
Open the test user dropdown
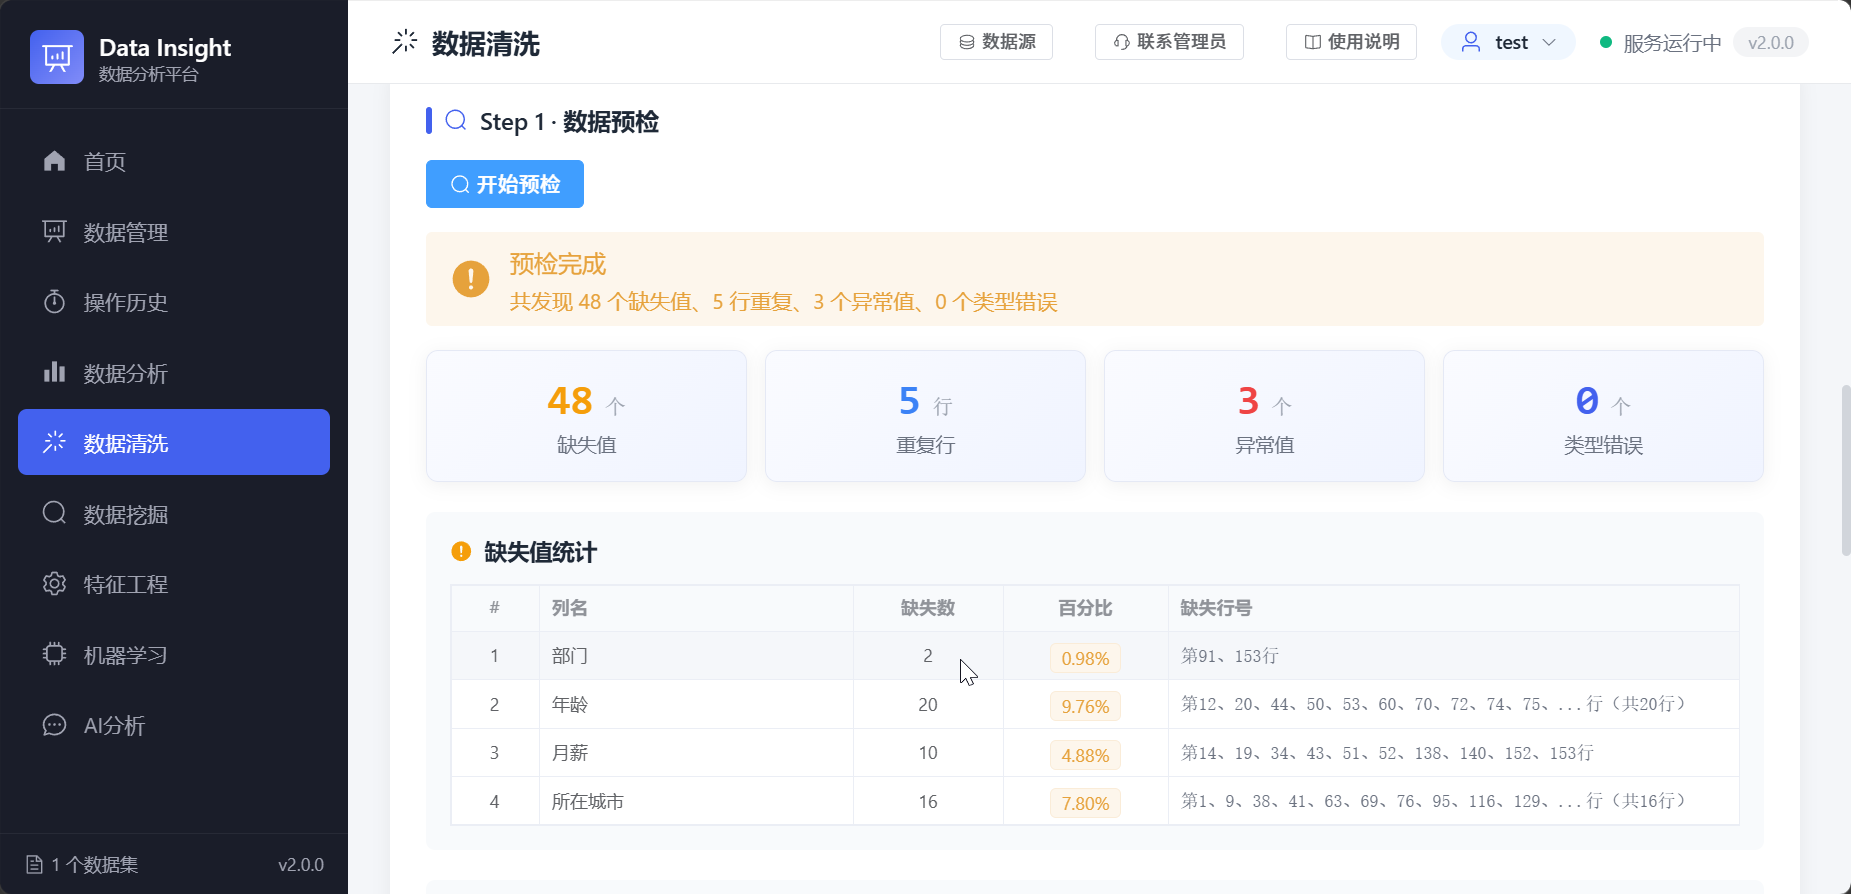1508,42
